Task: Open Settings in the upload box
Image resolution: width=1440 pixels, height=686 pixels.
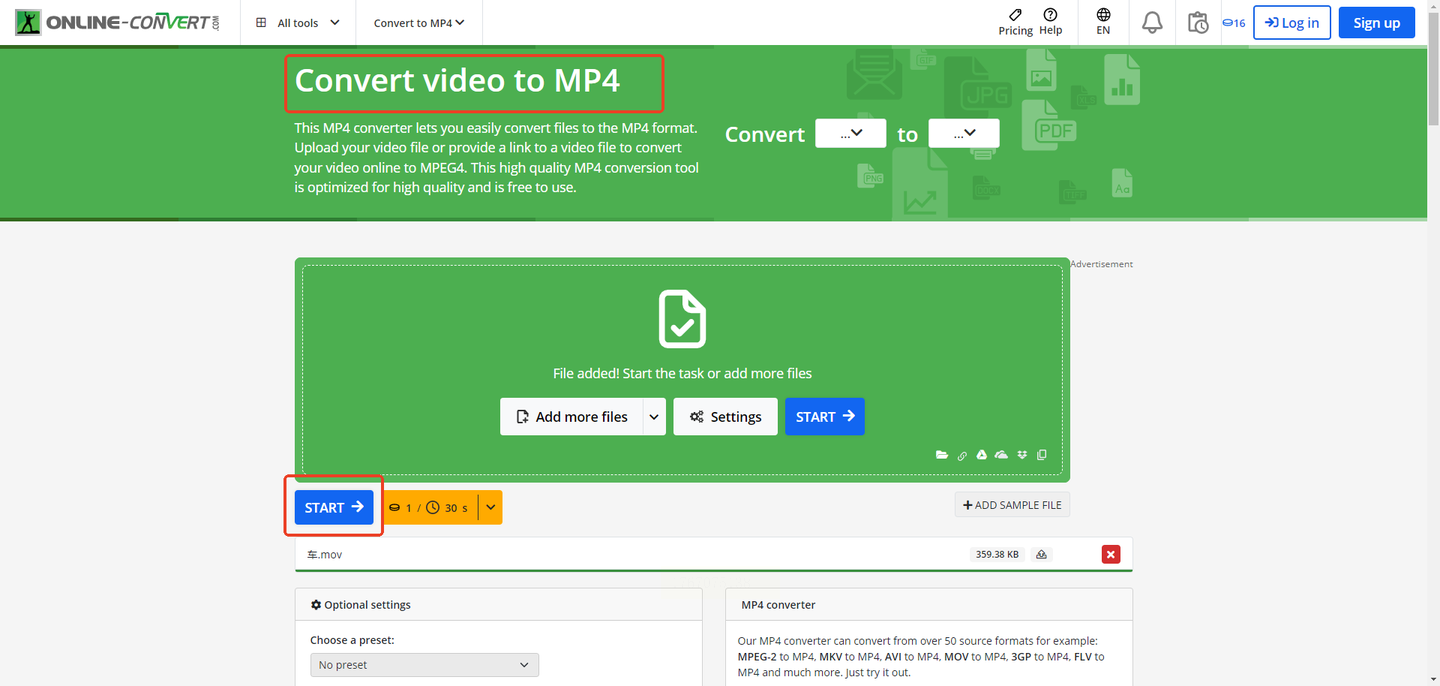Action: (725, 417)
